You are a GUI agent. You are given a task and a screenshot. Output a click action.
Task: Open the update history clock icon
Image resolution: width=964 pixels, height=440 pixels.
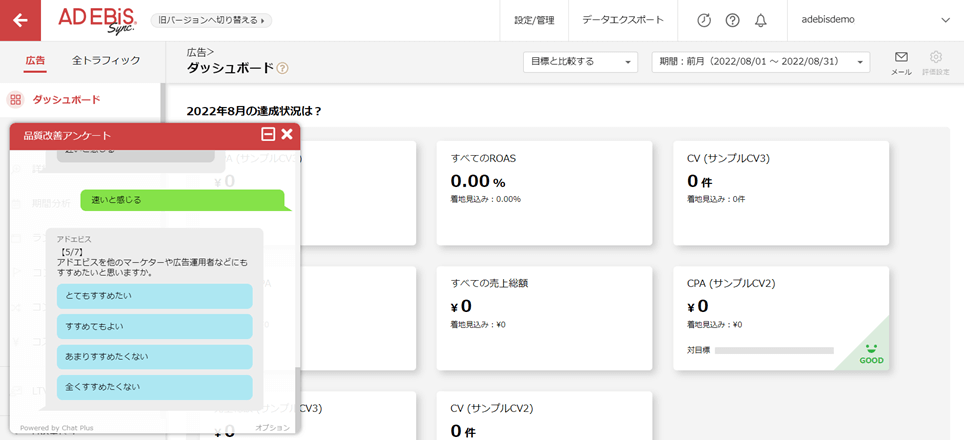click(x=704, y=20)
